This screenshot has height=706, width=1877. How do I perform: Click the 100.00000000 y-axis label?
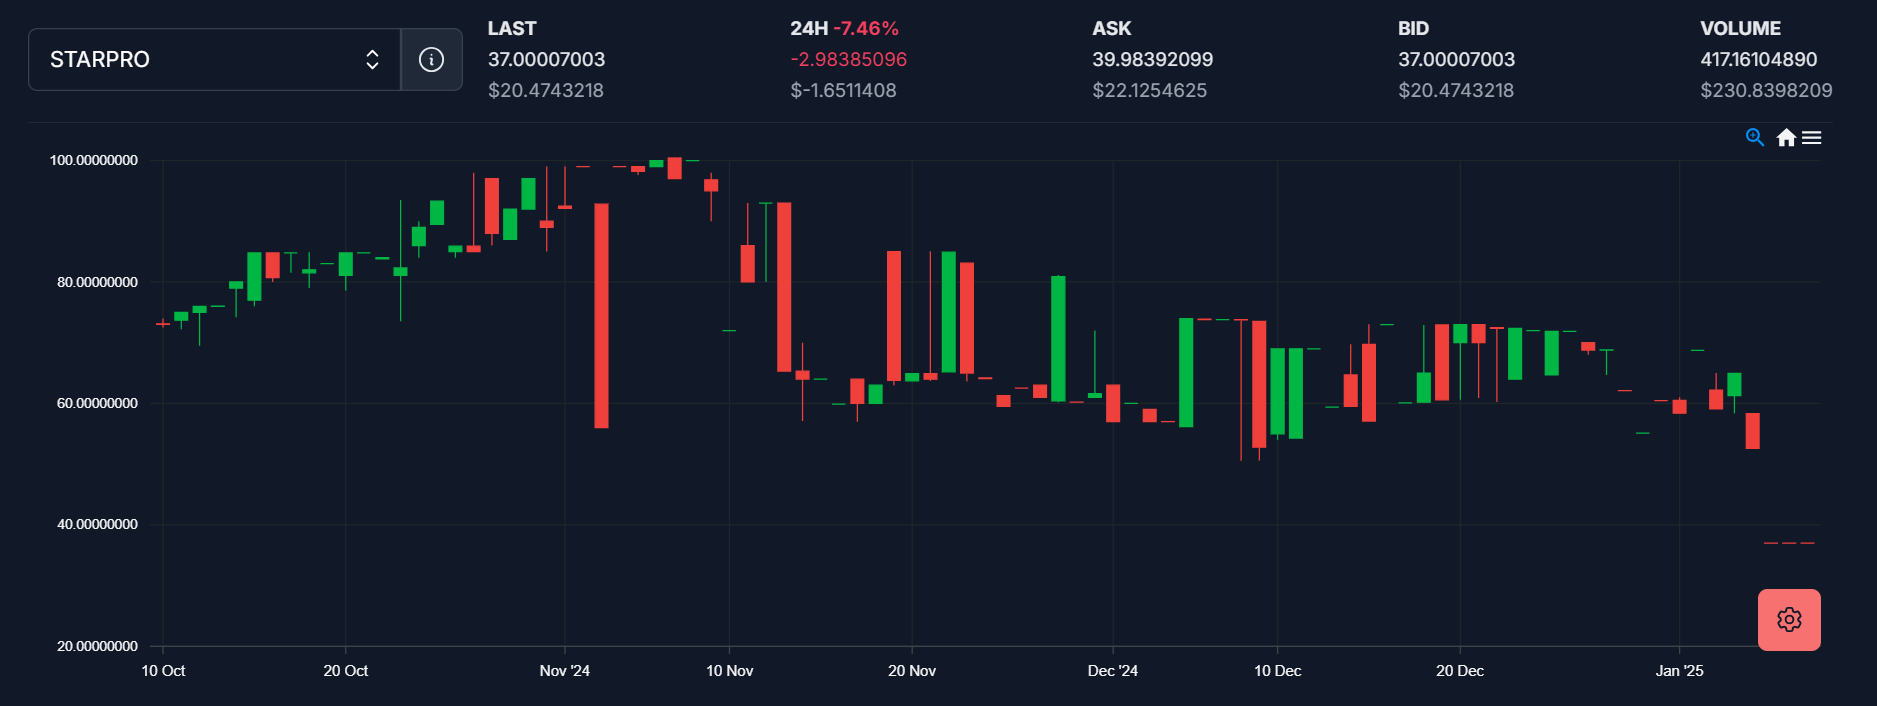tap(94, 161)
